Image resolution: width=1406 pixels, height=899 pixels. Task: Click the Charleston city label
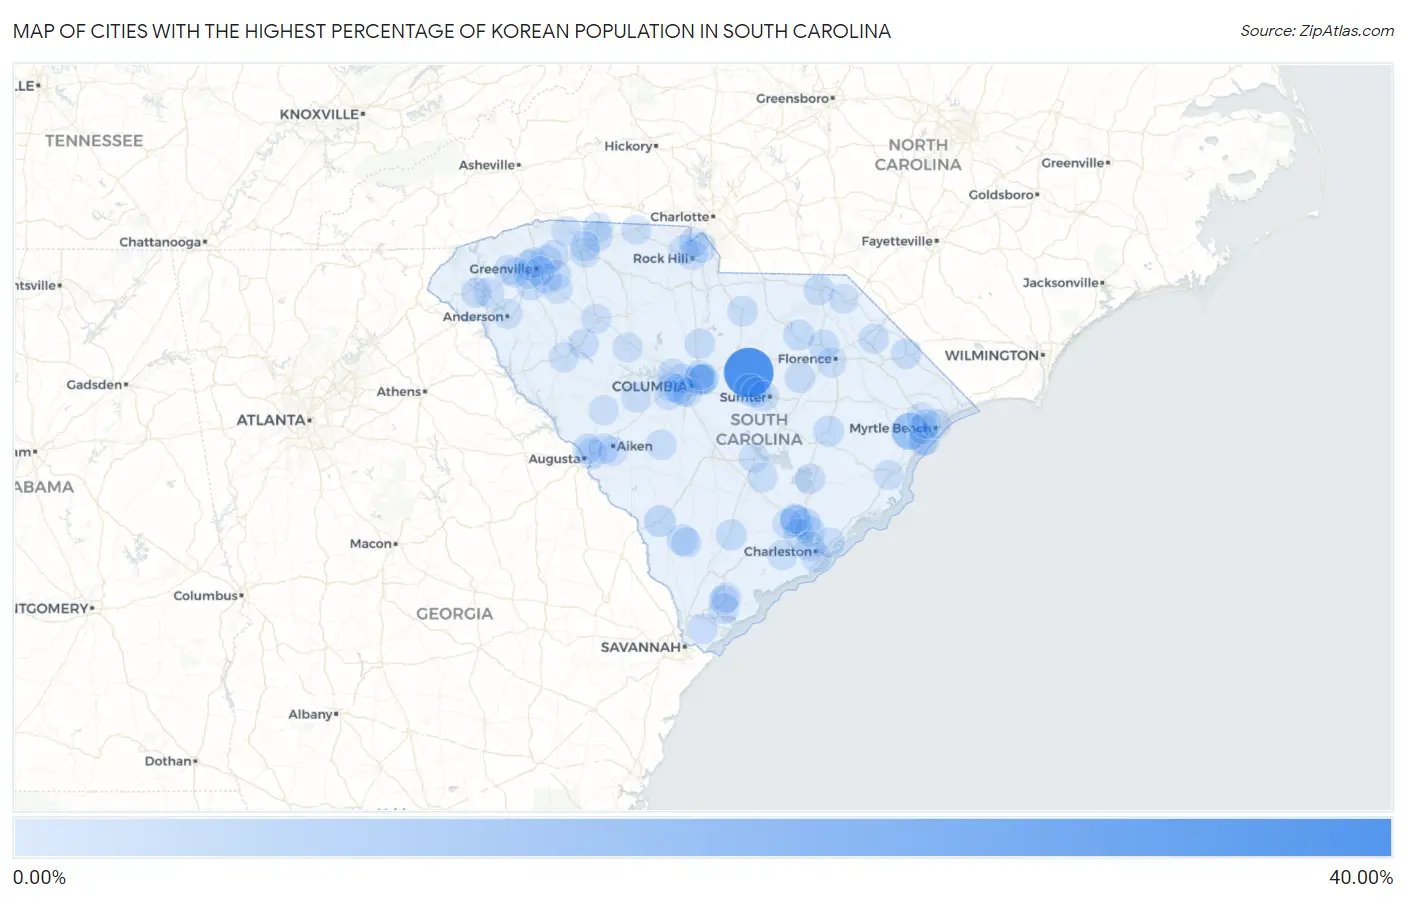pos(778,552)
